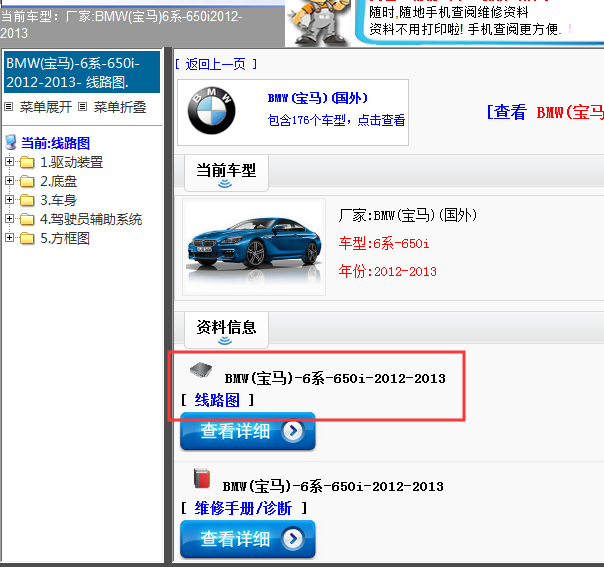604x567 pixels.
Task: Select the 3.车身 tree item
Action: click(59, 200)
